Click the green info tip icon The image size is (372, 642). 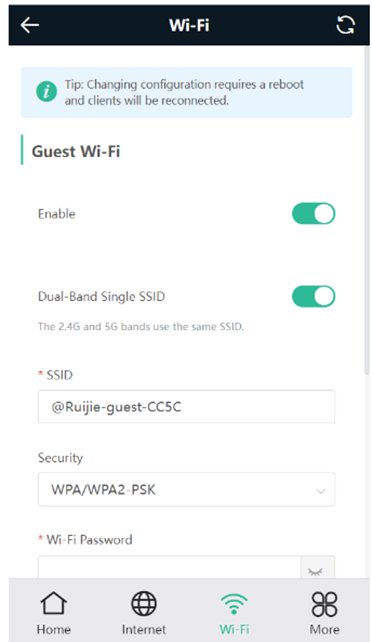pos(46,92)
